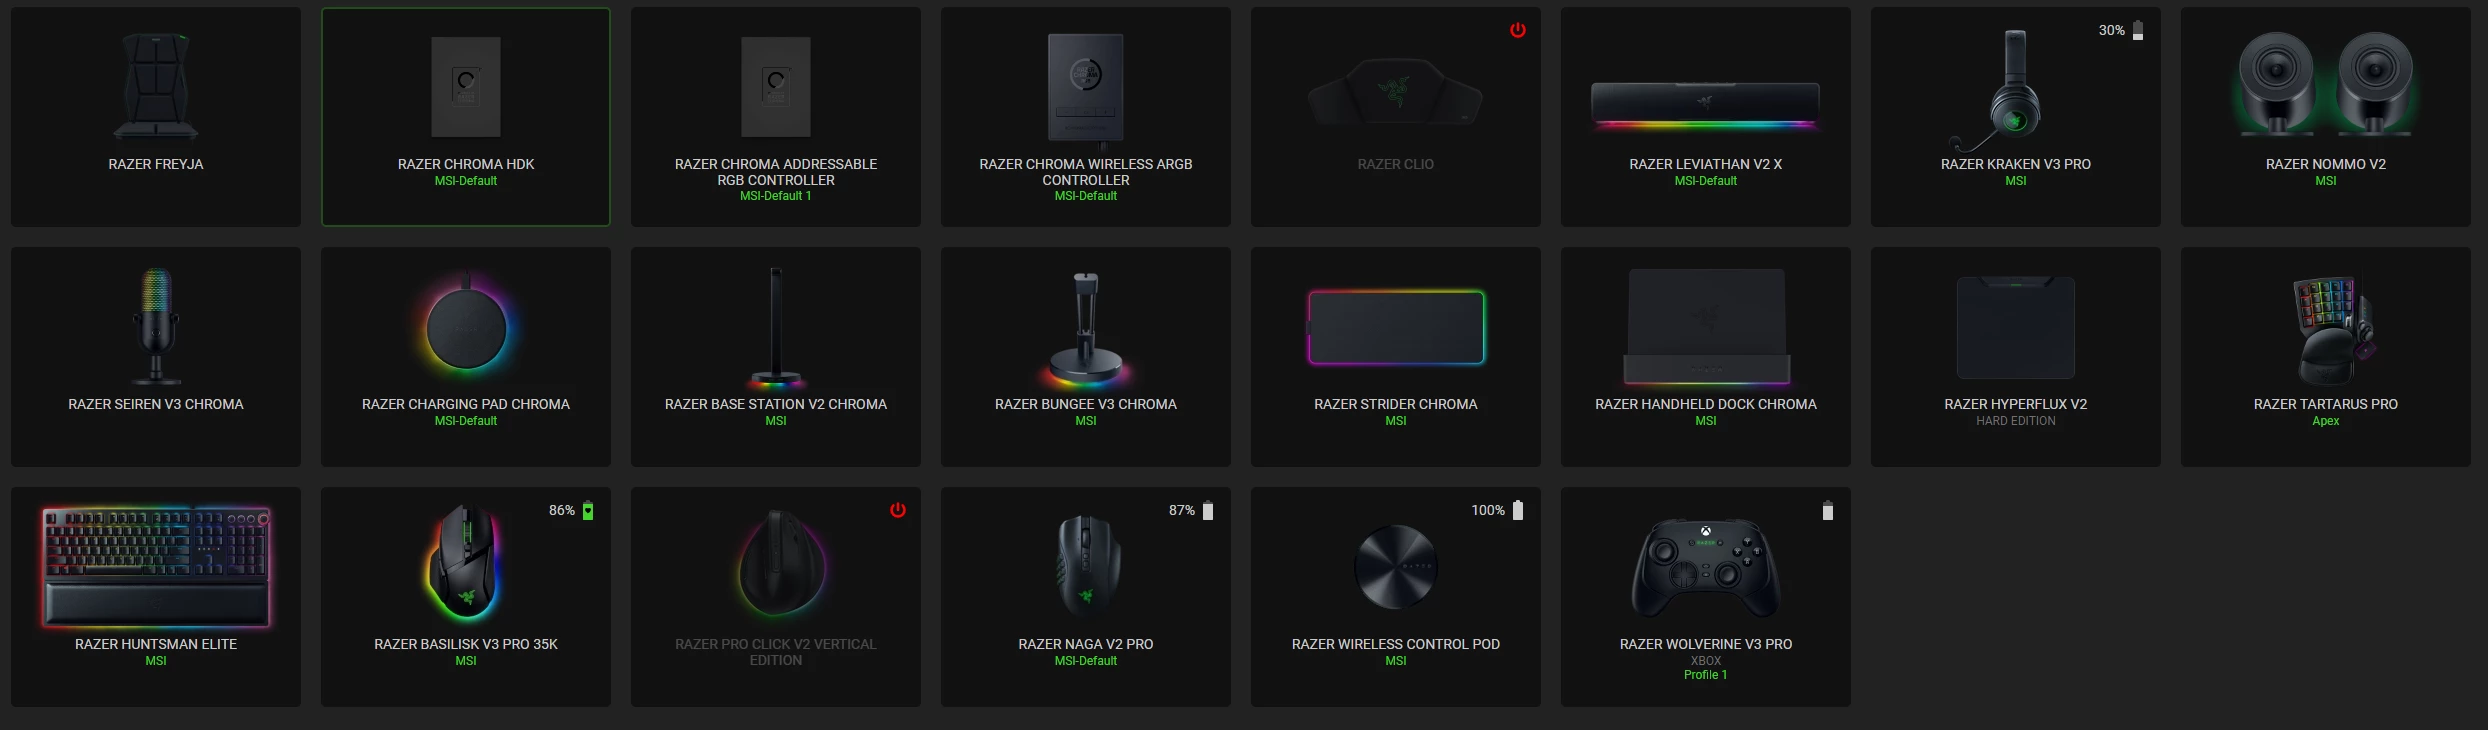The width and height of the screenshot is (2488, 730).
Task: Click the Basilisk V3 Pro 35K charging battery icon
Action: [588, 510]
